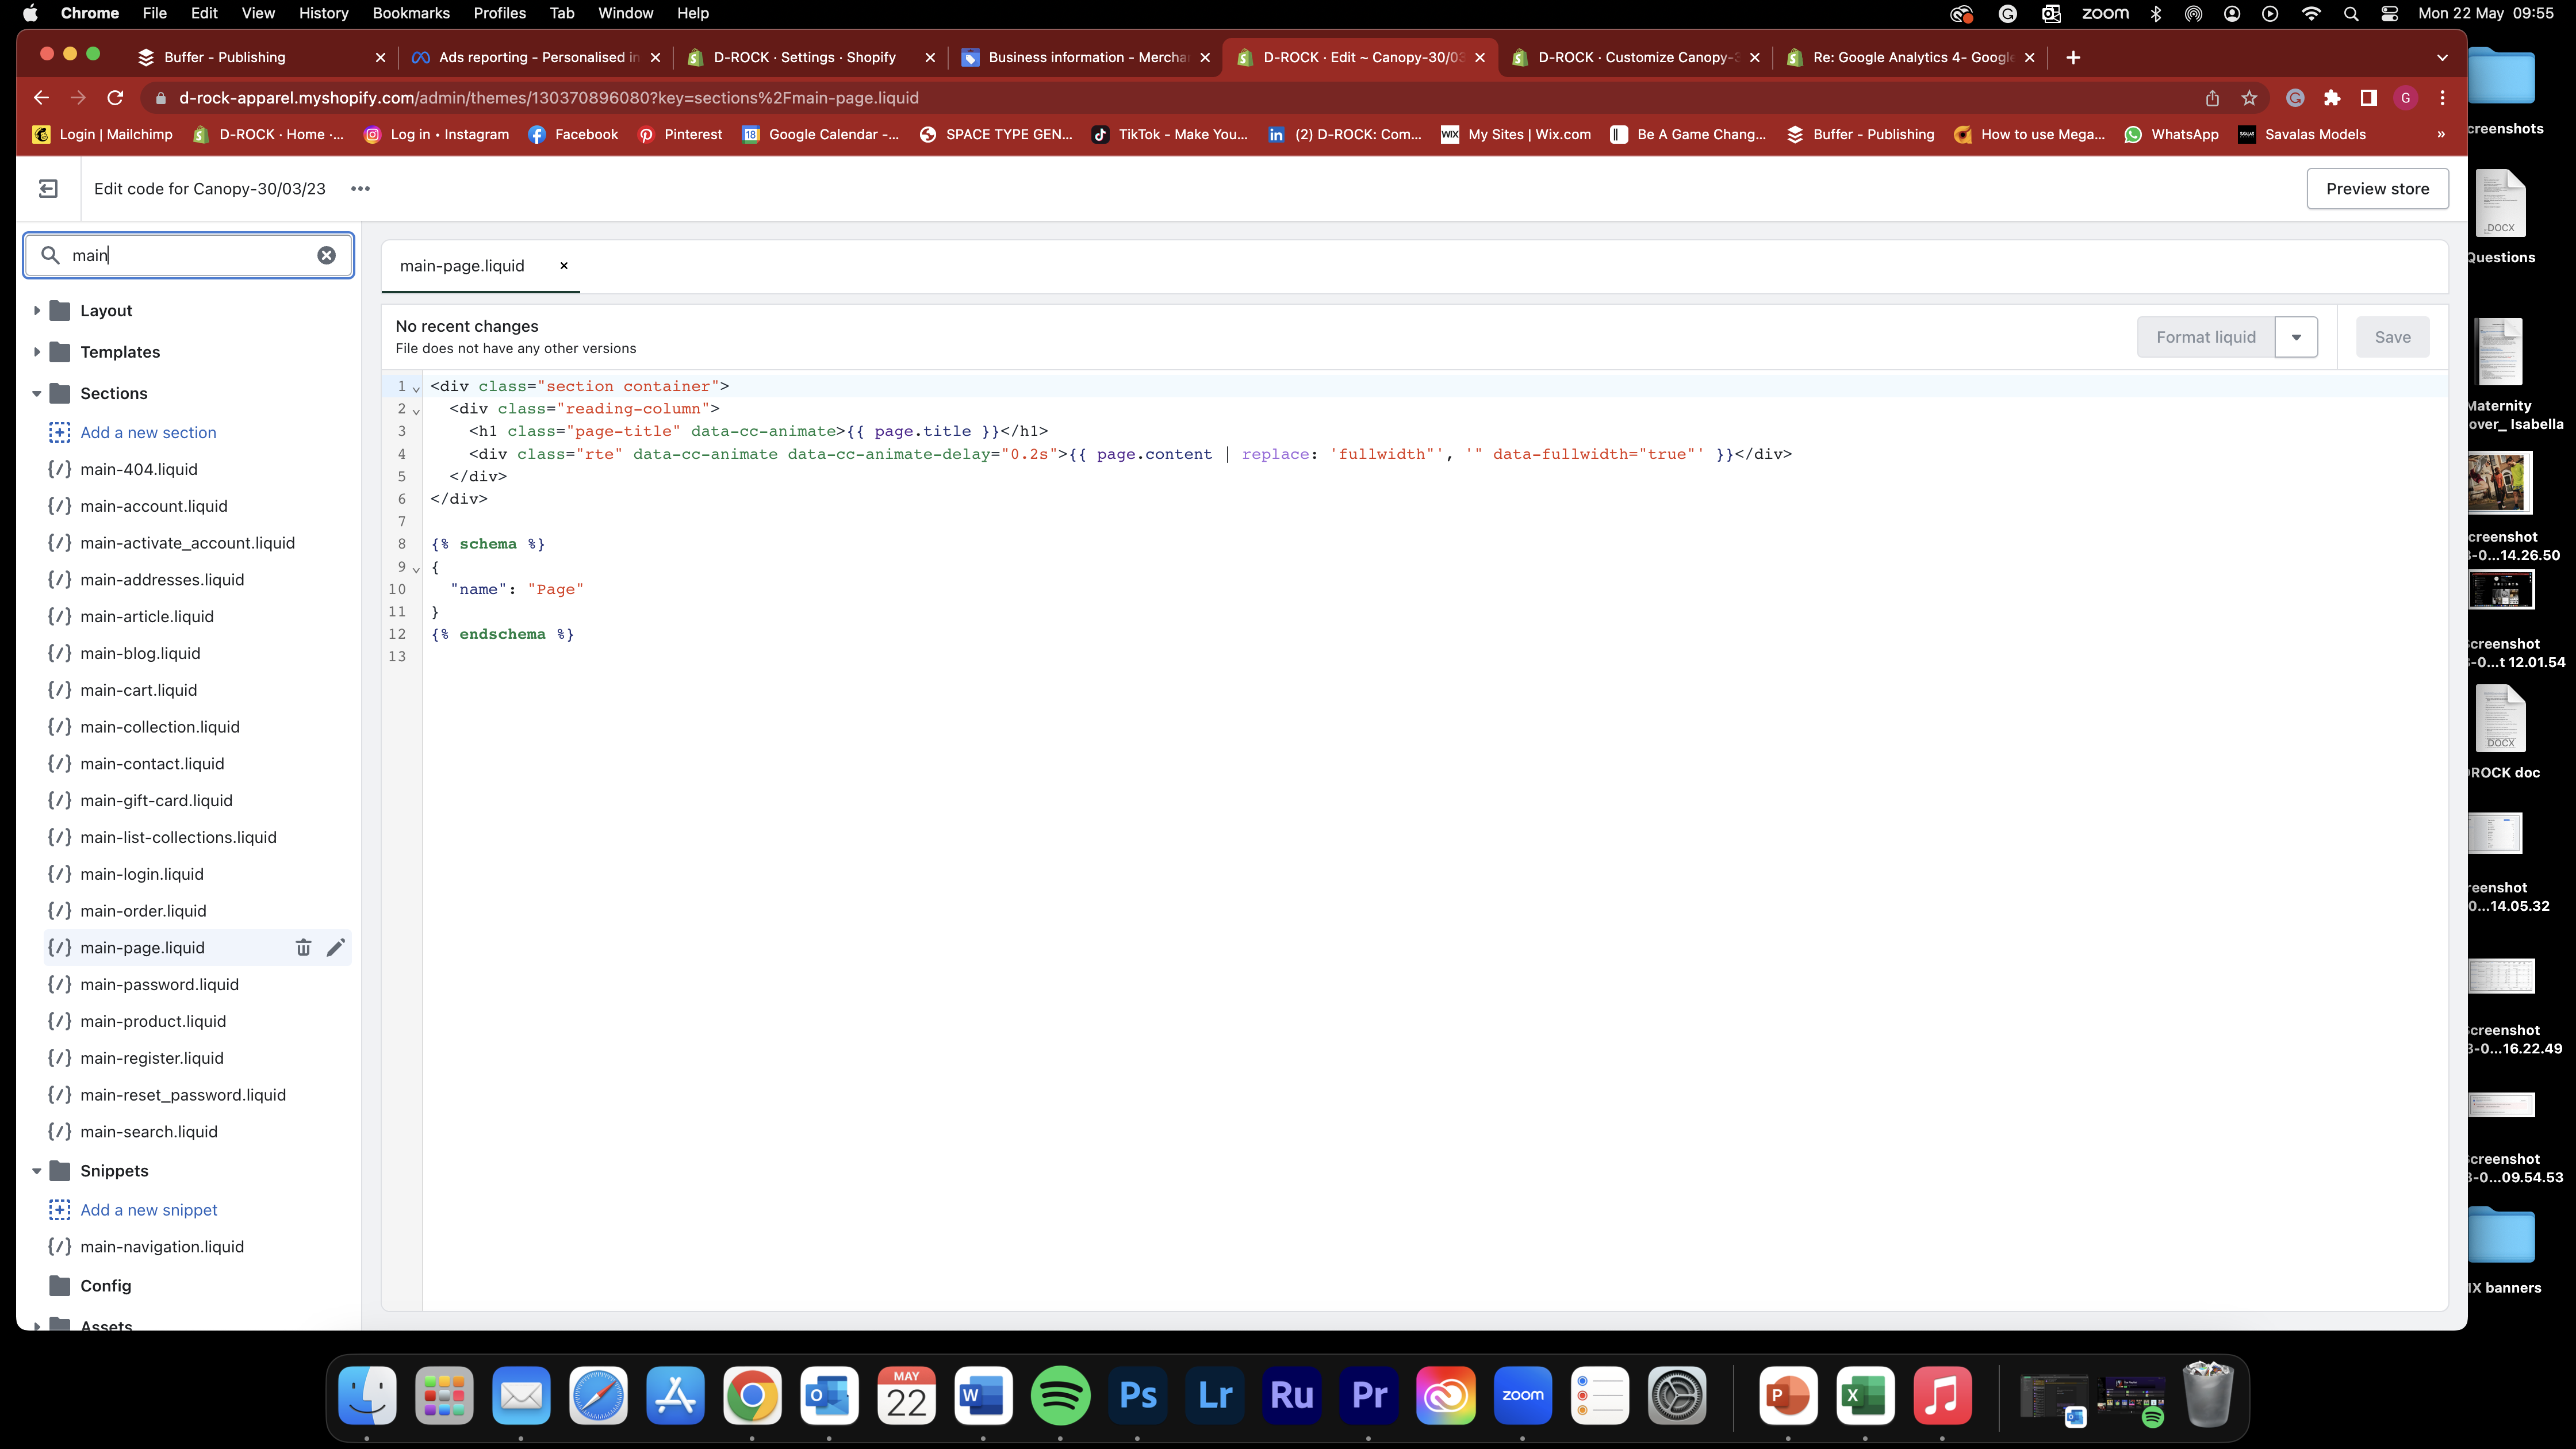Viewport: 2576px width, 1449px height.
Task: Open the three-dot actions menu next to the theme title
Action: 360,189
